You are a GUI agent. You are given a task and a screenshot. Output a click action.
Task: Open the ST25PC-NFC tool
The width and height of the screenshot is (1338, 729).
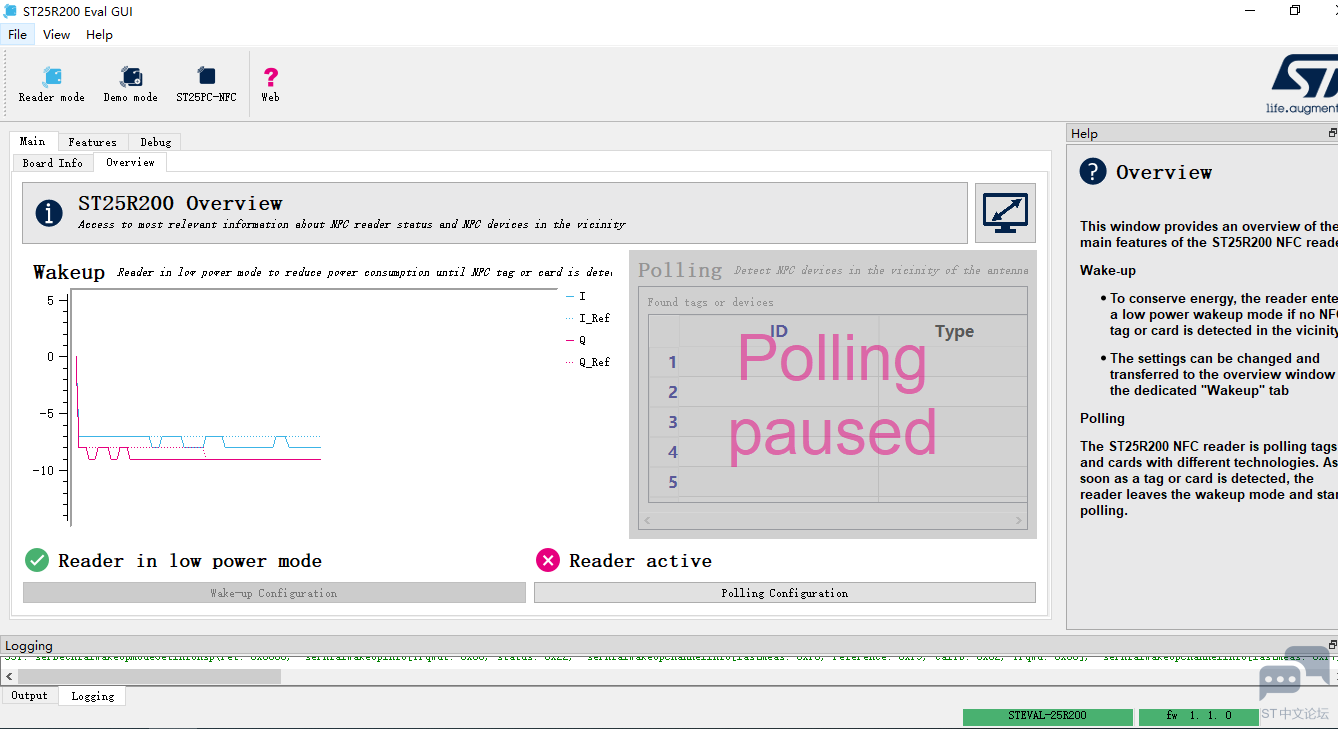point(207,84)
